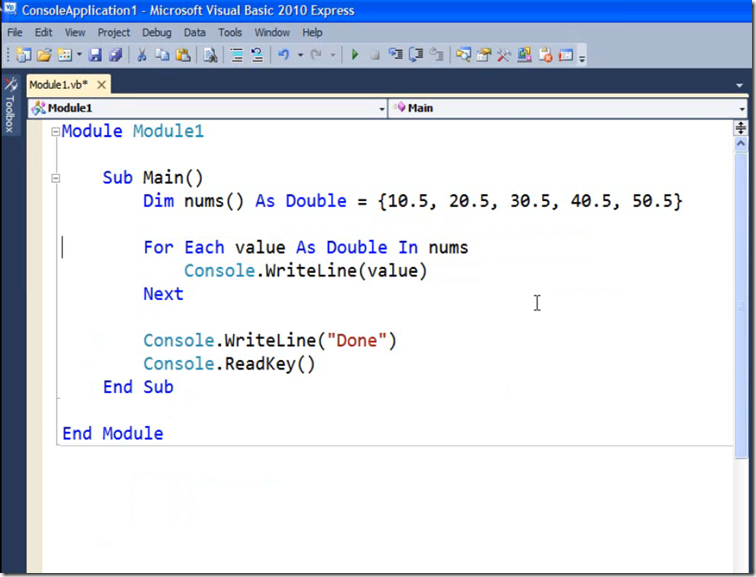Open active documents list dropdown arrow
This screenshot has width=756, height=577.
pos(740,85)
